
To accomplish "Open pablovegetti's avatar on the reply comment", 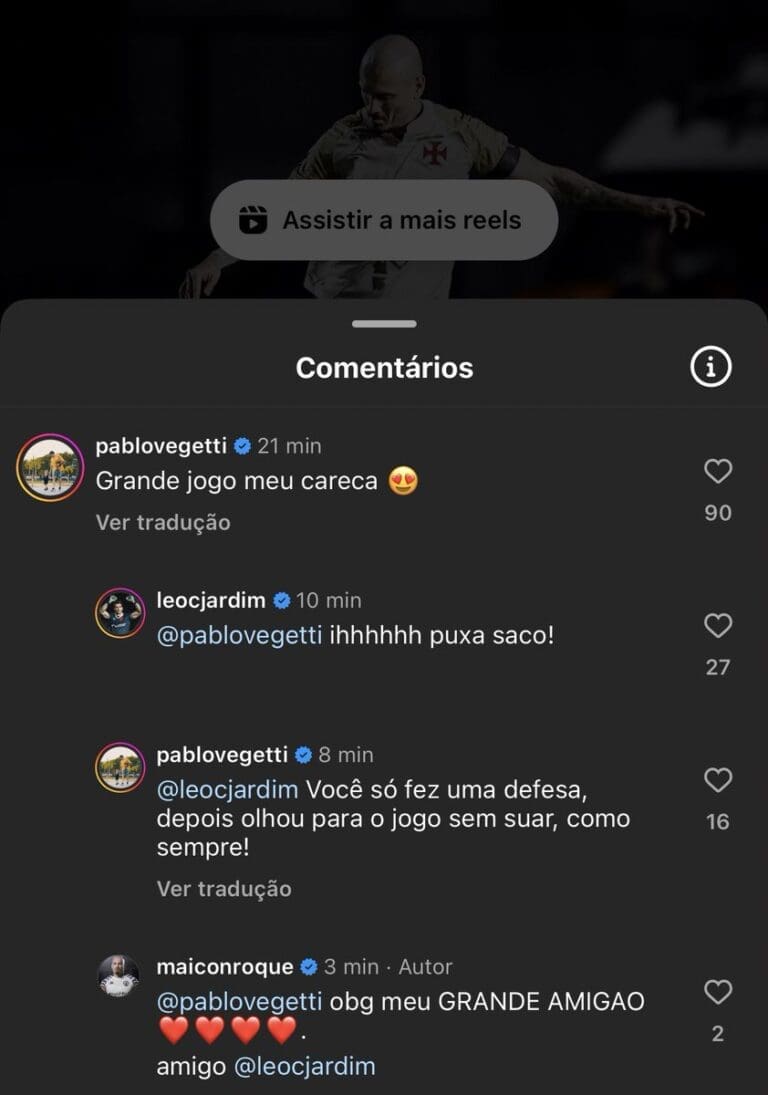I will click(120, 767).
